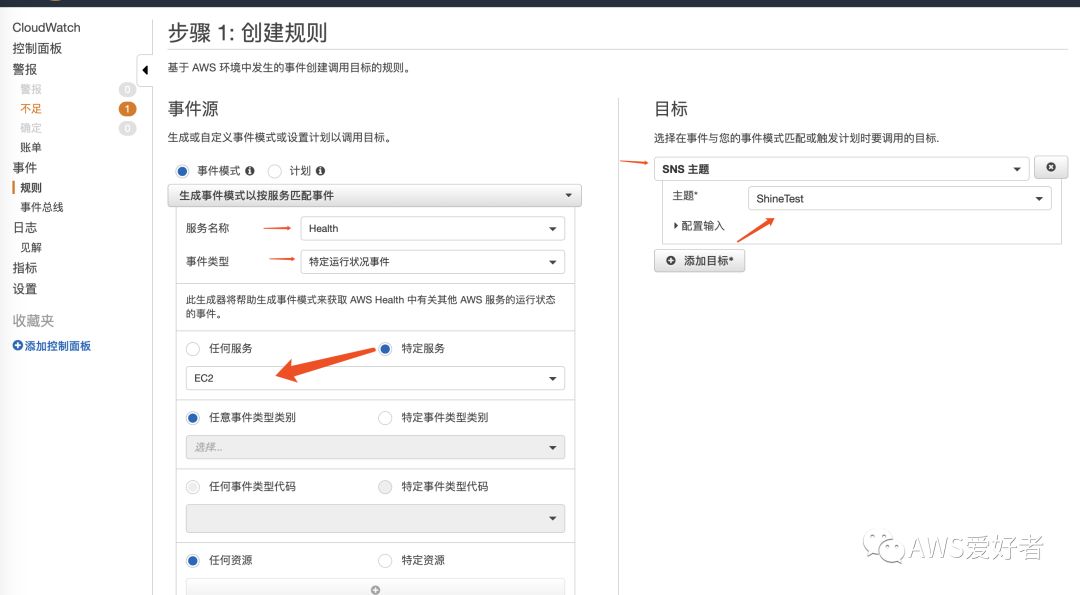Open 事件总线 in the sidebar
Image resolution: width=1080 pixels, height=595 pixels.
(42, 207)
